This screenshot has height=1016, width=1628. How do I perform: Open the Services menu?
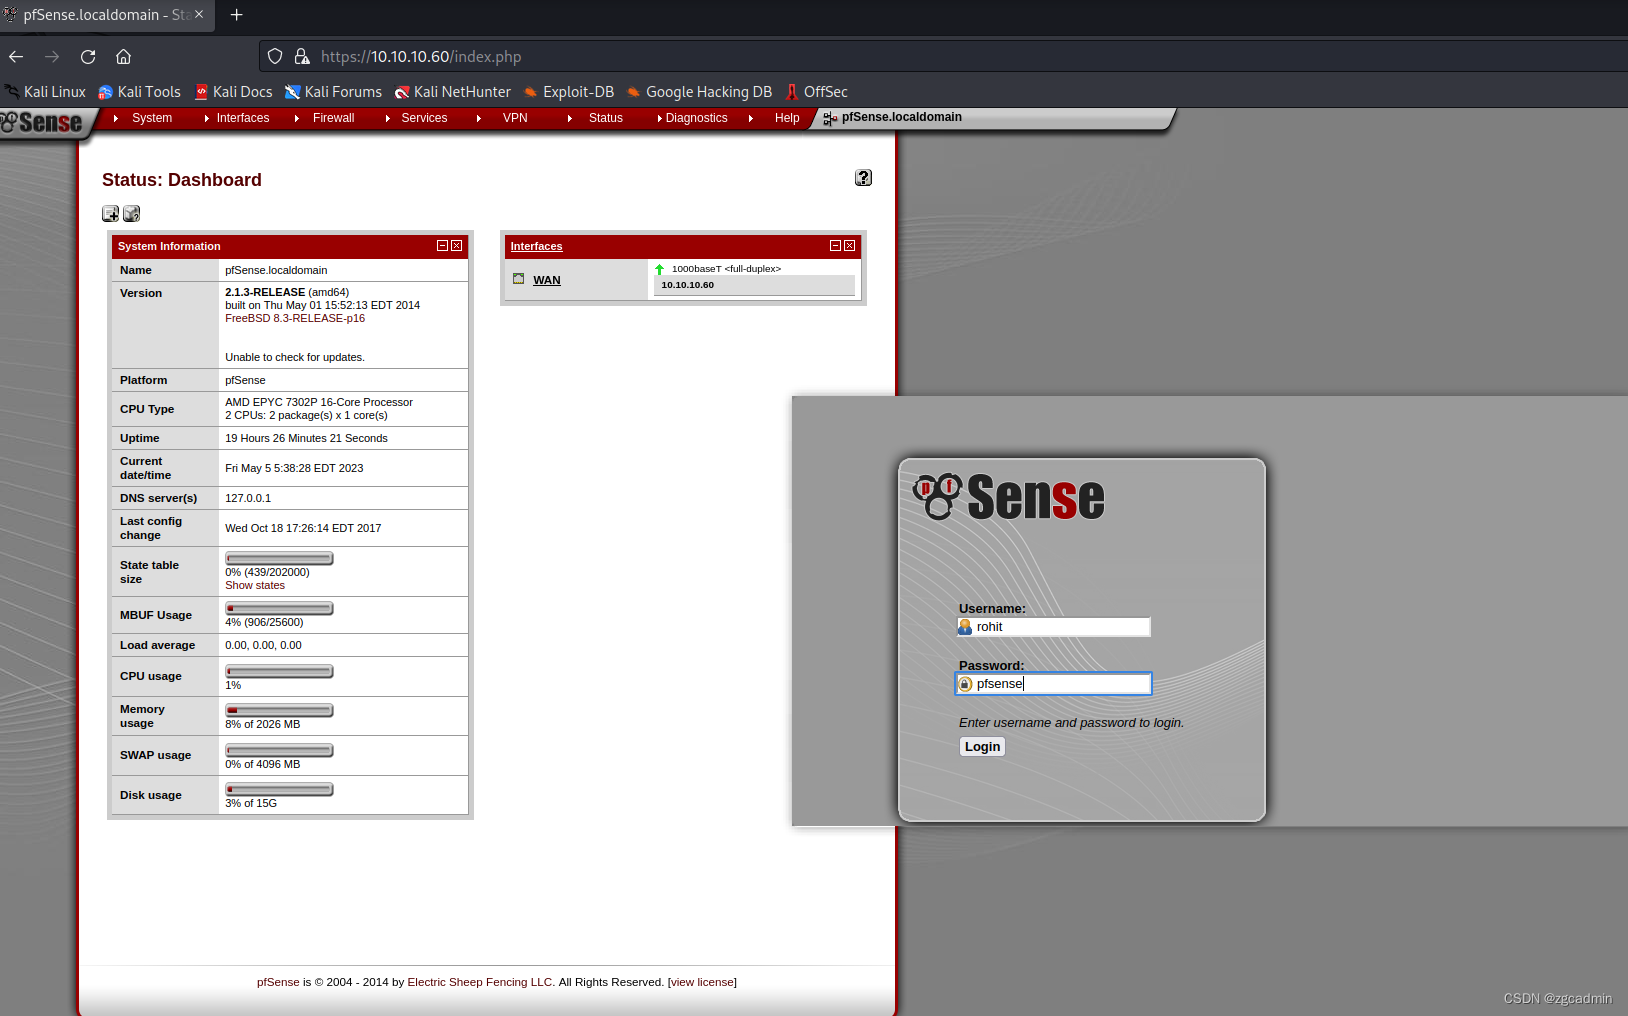click(424, 118)
